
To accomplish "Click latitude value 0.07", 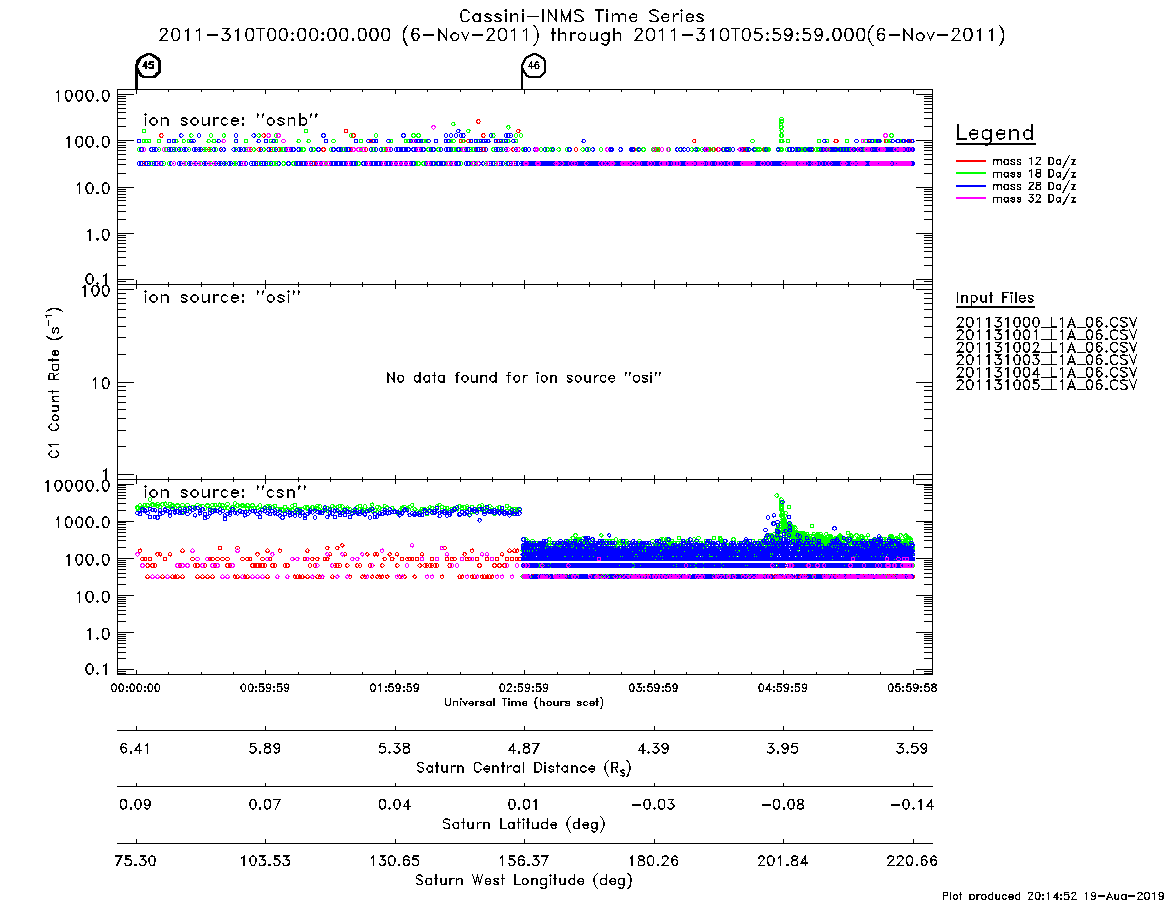I will (x=265, y=805).
